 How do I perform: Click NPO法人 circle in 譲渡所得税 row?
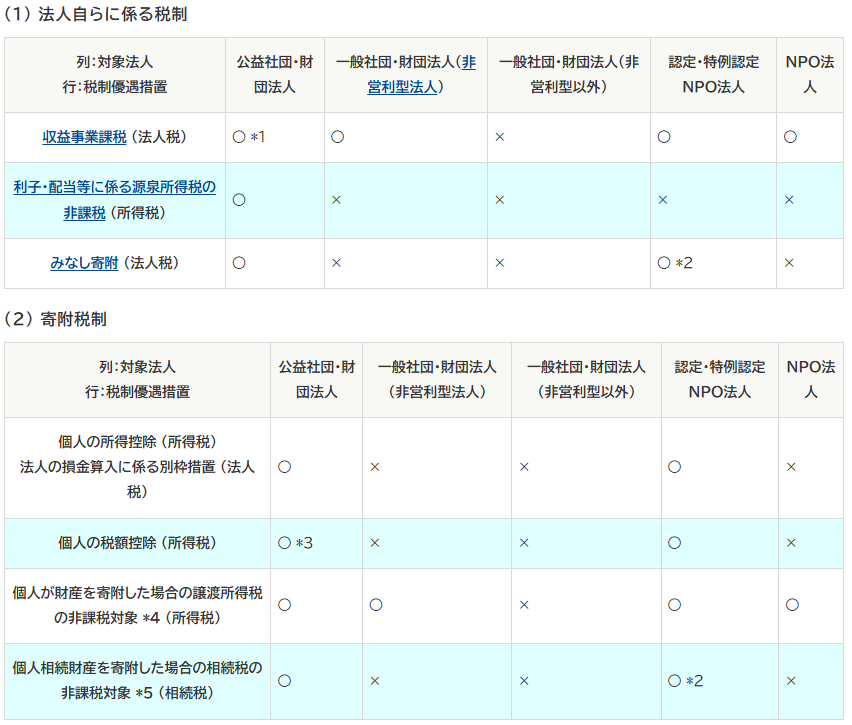pyautogui.click(x=792, y=605)
